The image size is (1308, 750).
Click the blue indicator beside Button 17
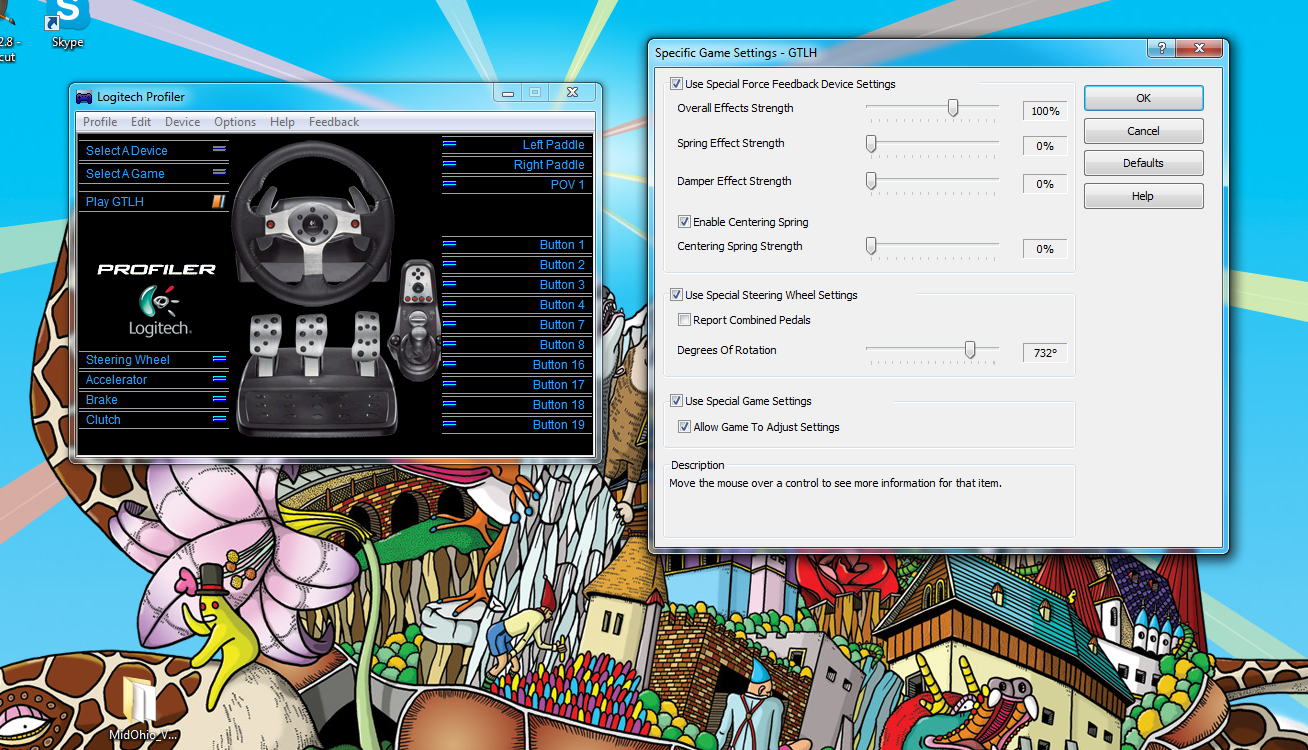449,384
